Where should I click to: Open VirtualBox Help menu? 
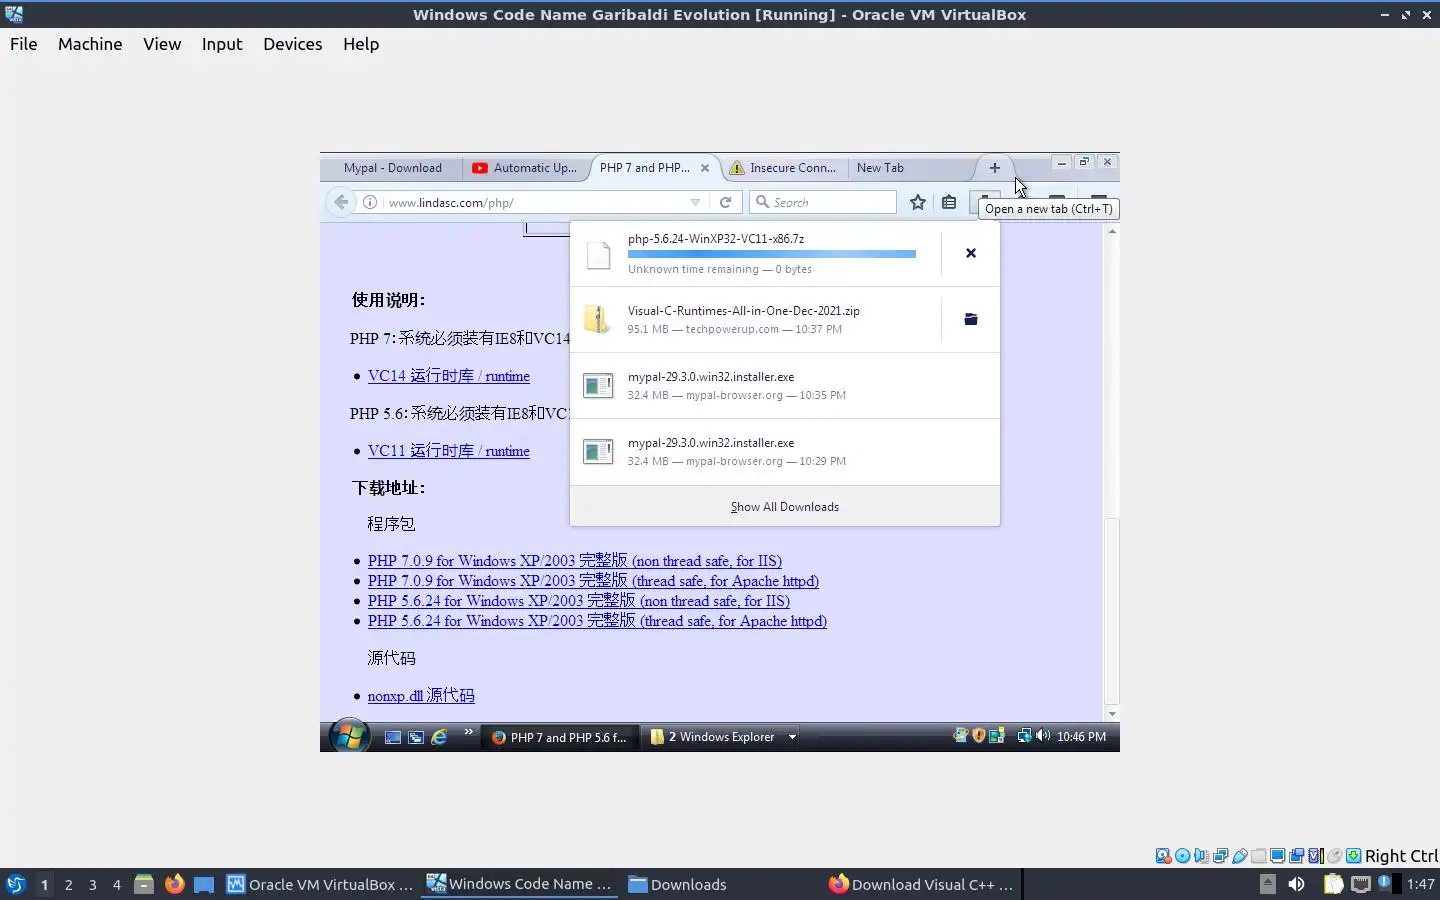[x=361, y=44]
